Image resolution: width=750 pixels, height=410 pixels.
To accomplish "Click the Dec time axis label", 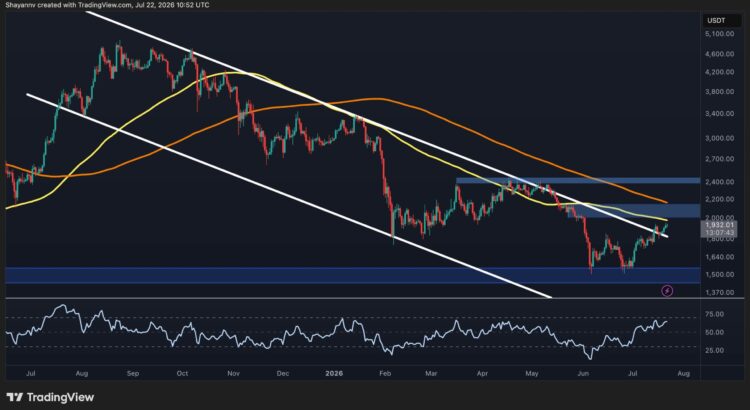I will point(282,374).
